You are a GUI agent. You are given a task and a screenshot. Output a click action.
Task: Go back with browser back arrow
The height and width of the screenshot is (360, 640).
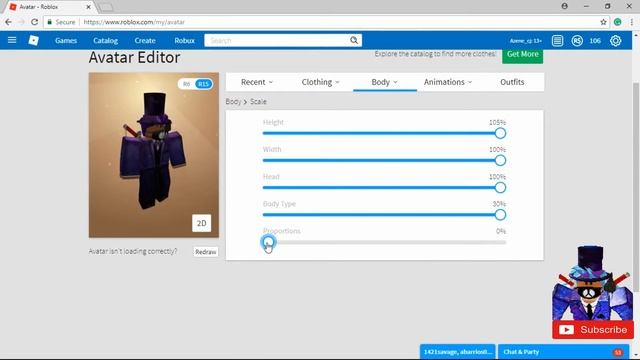[x=9, y=22]
